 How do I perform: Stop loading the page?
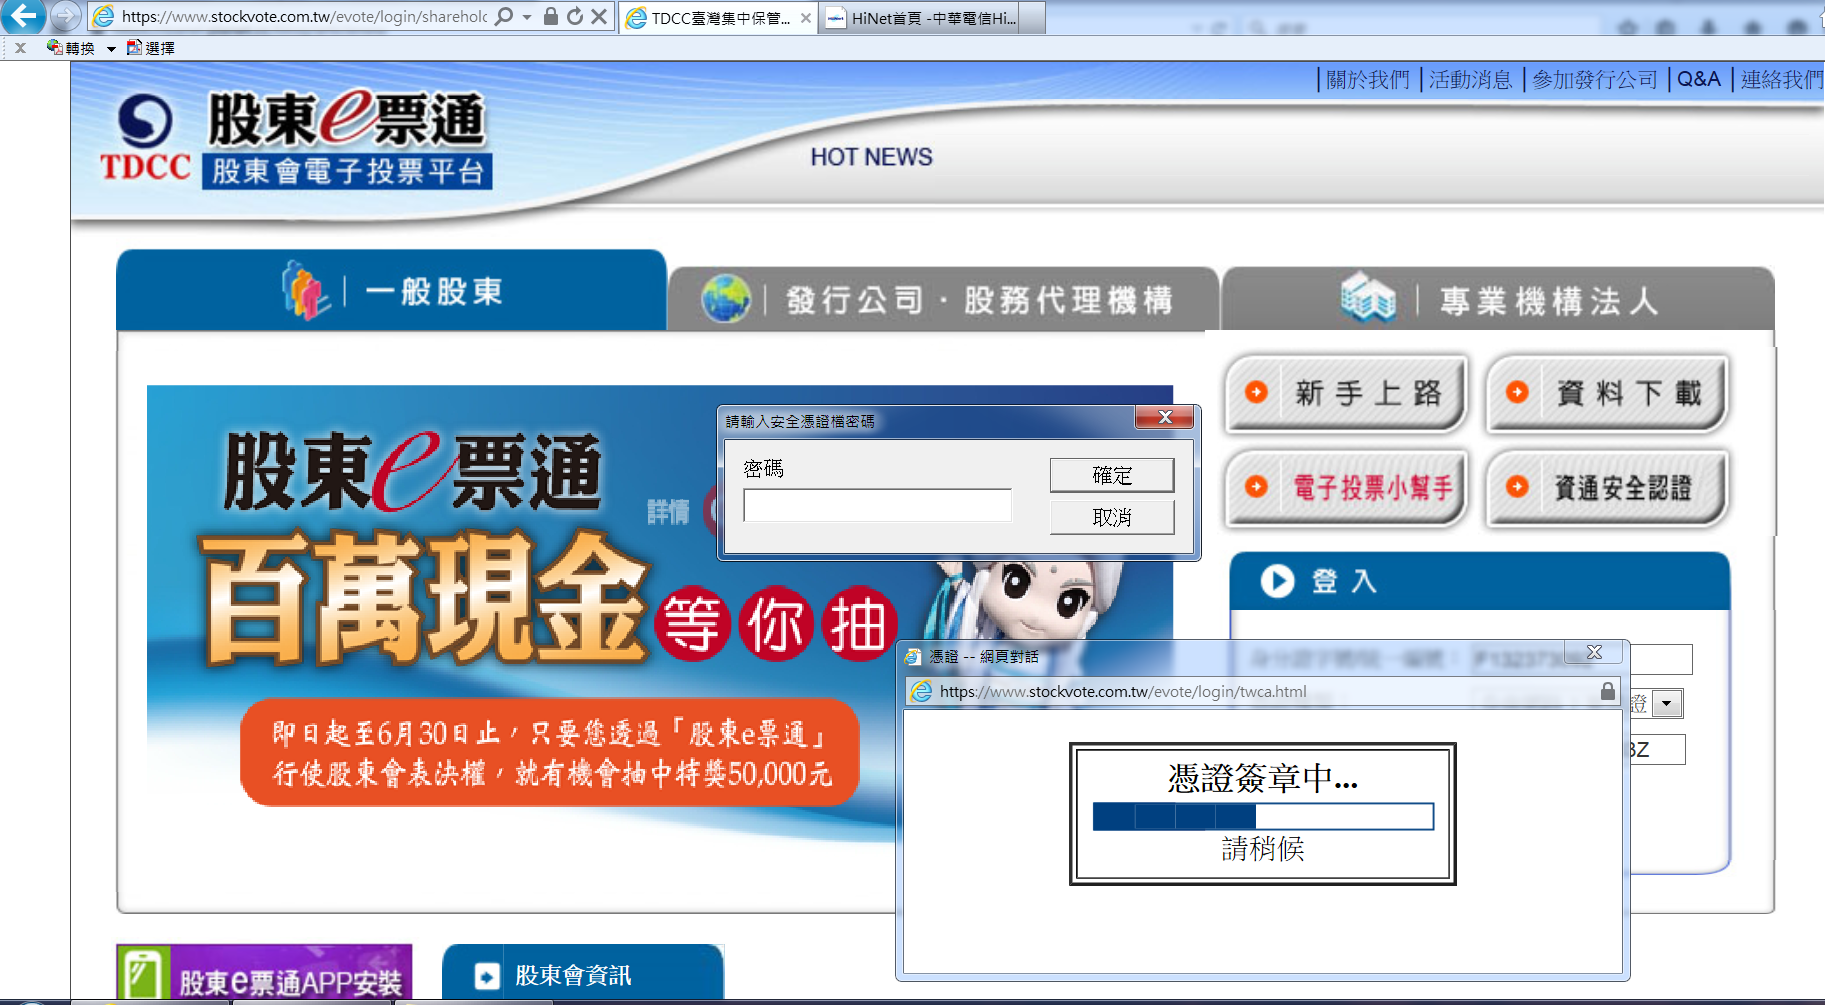coord(598,16)
